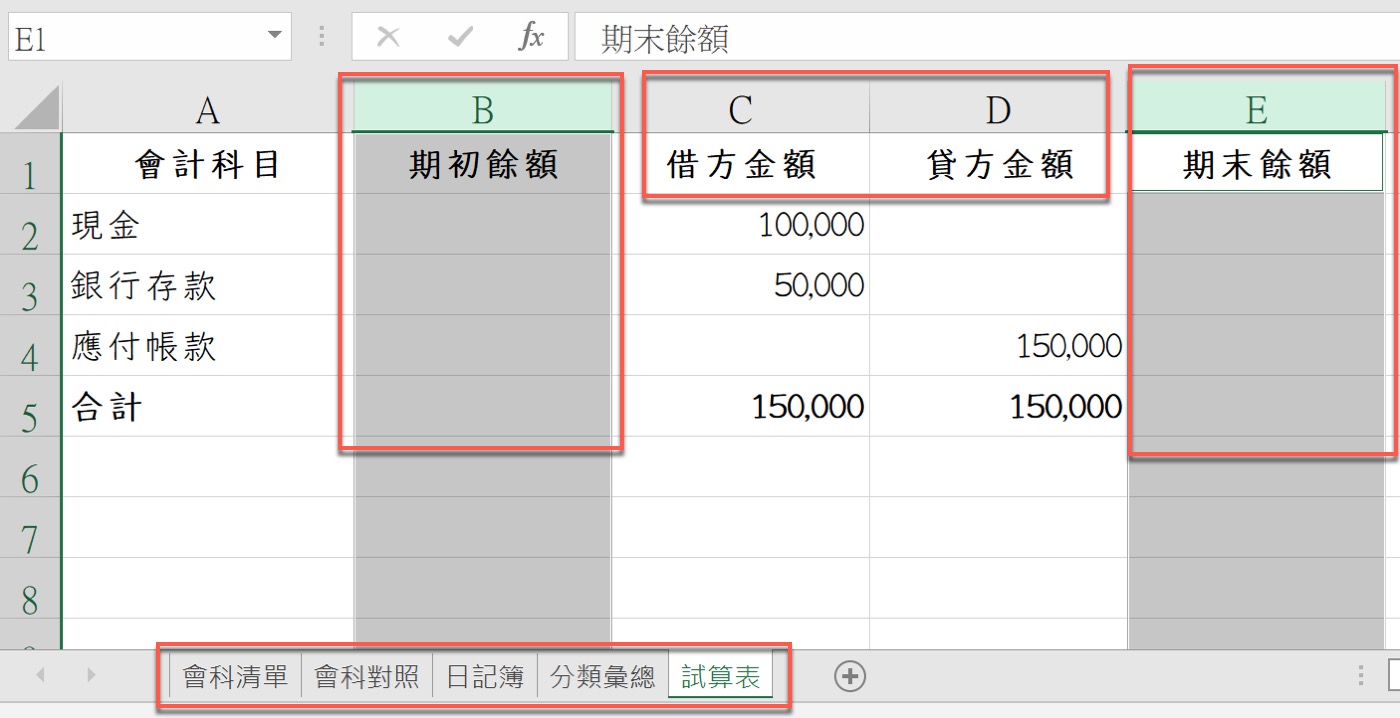
Task: Open the Insert Function dialog
Action: 530,36
